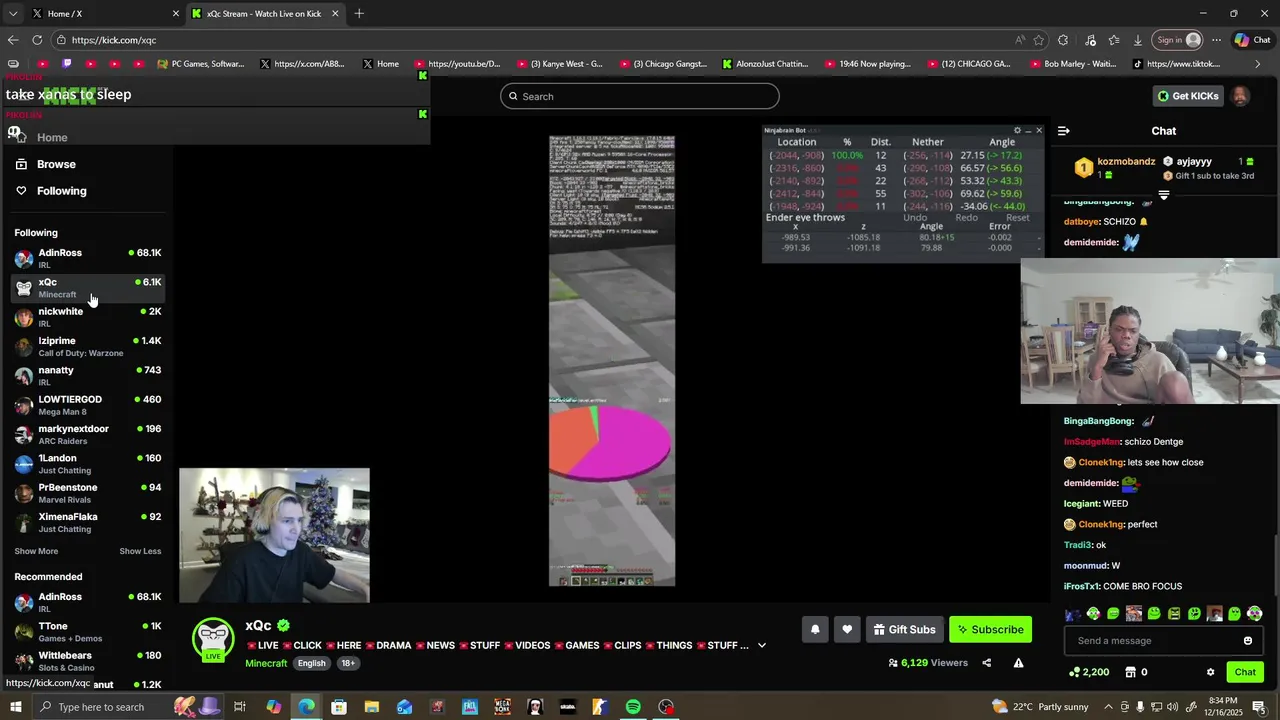
Task: Click the Subscribe button
Action: tap(990, 629)
